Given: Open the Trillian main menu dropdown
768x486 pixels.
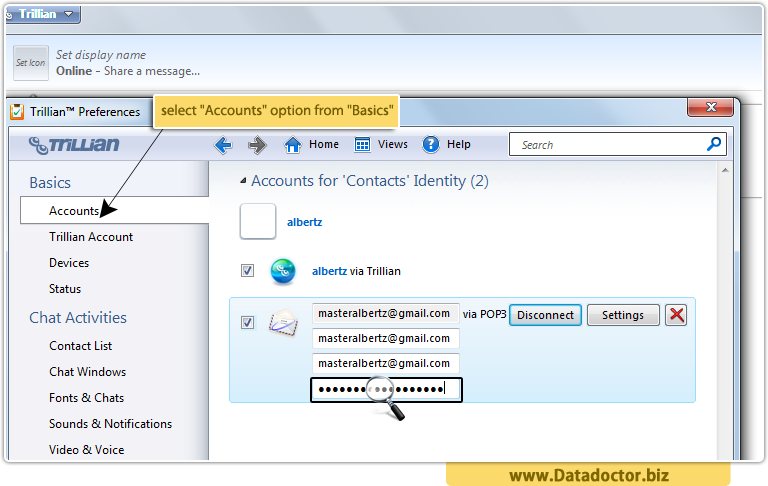Looking at the screenshot, I should click(43, 14).
